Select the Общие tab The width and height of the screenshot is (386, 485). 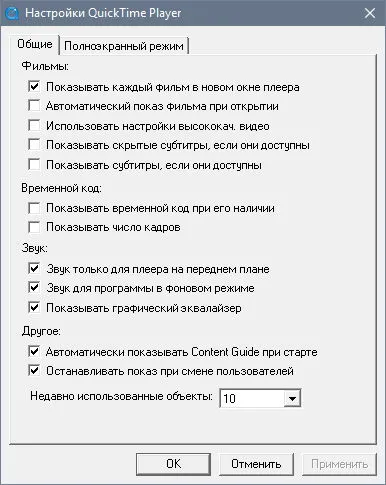click(x=35, y=44)
